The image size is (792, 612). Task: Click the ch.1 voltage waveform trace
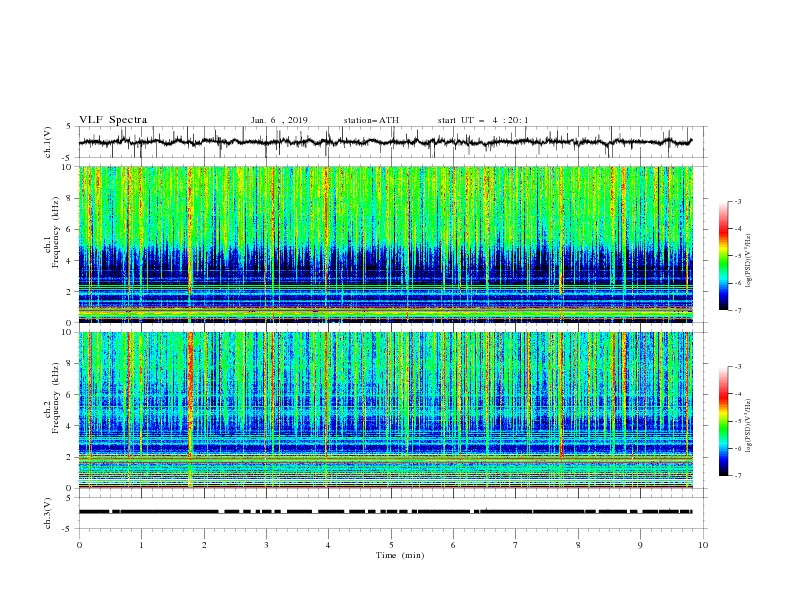(x=385, y=142)
